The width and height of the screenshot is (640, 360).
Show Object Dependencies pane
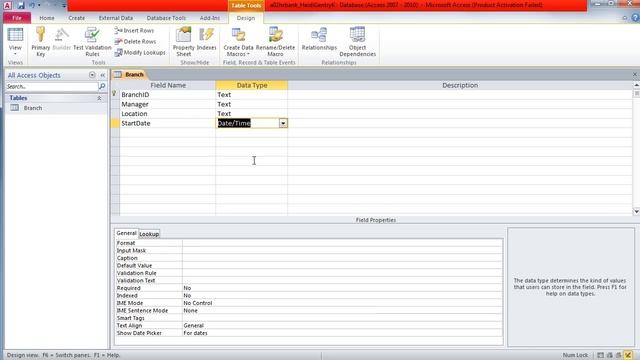coord(358,42)
